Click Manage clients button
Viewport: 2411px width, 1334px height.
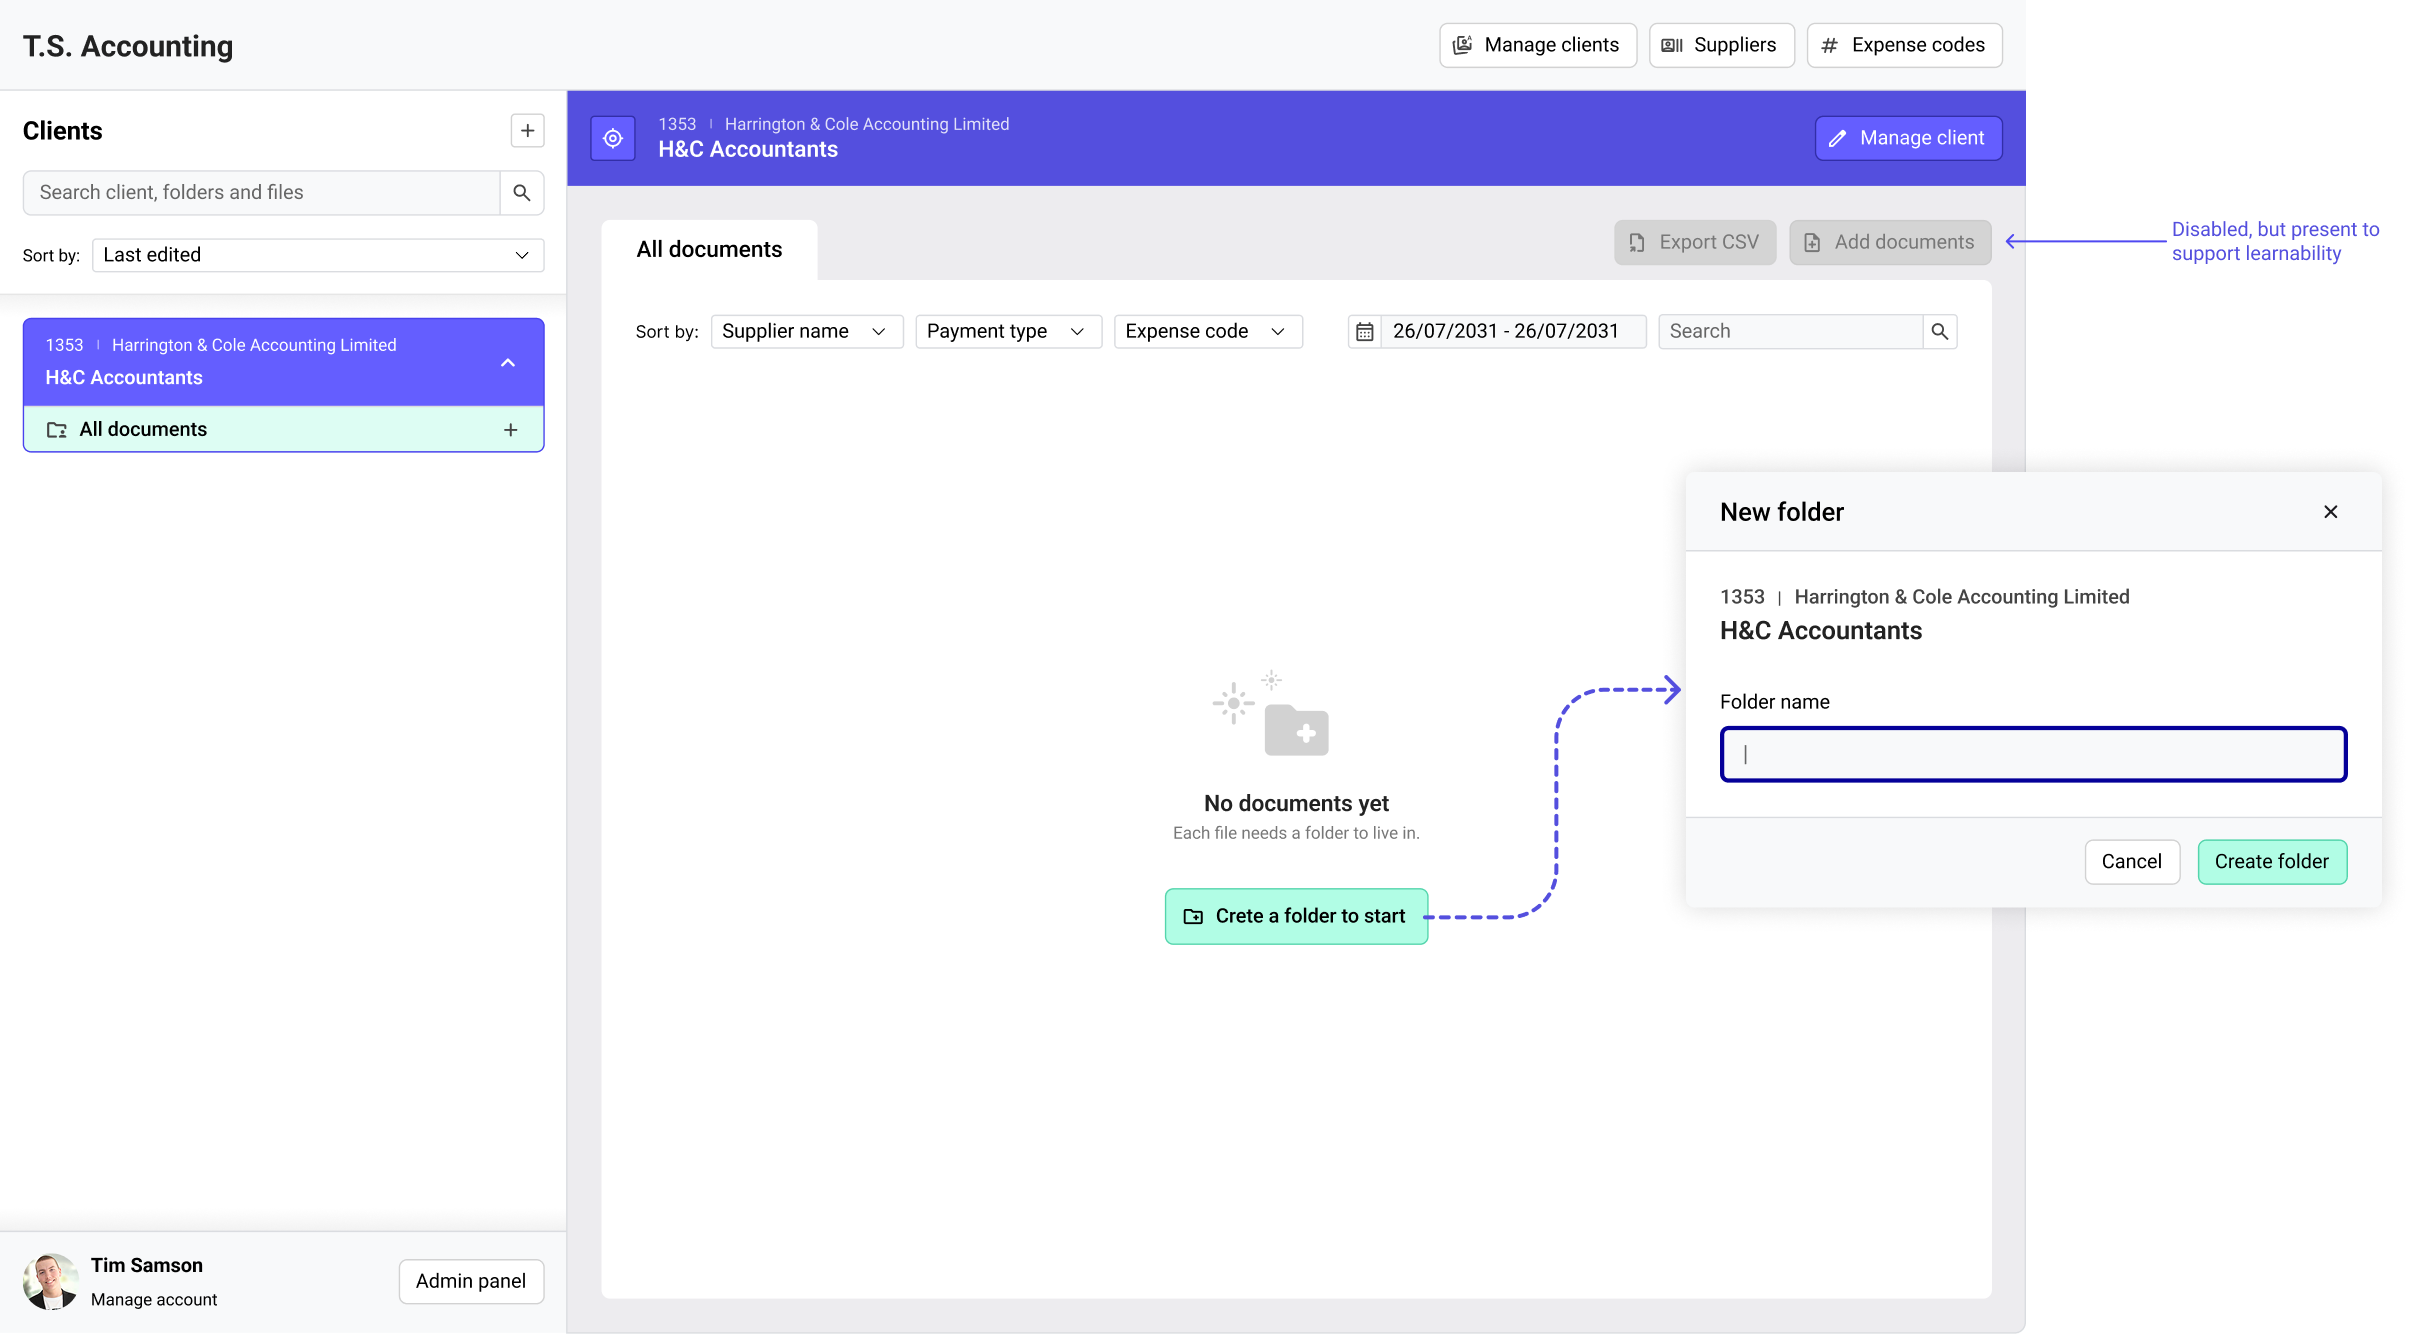pos(1537,45)
